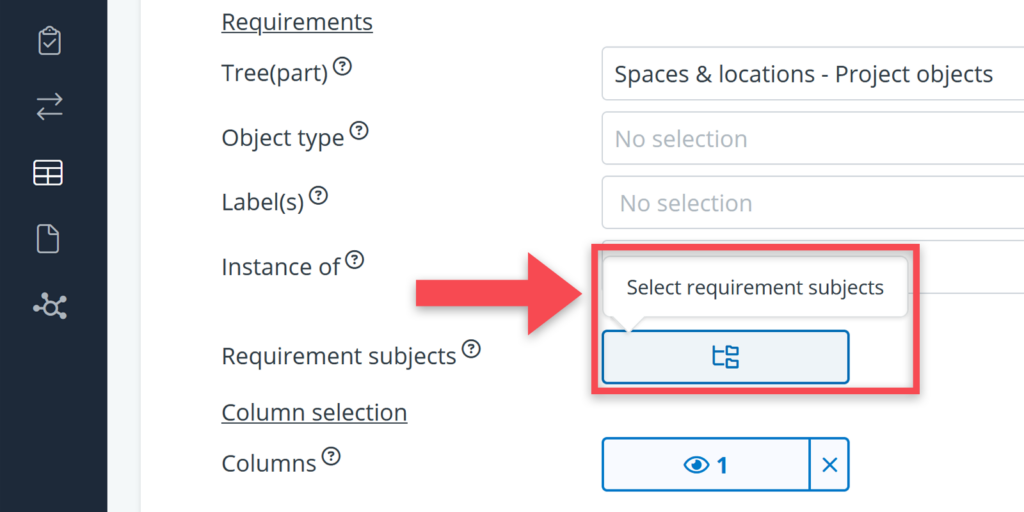Click the Requirements section heading
Image resolution: width=1024 pixels, height=512 pixels.
click(297, 22)
